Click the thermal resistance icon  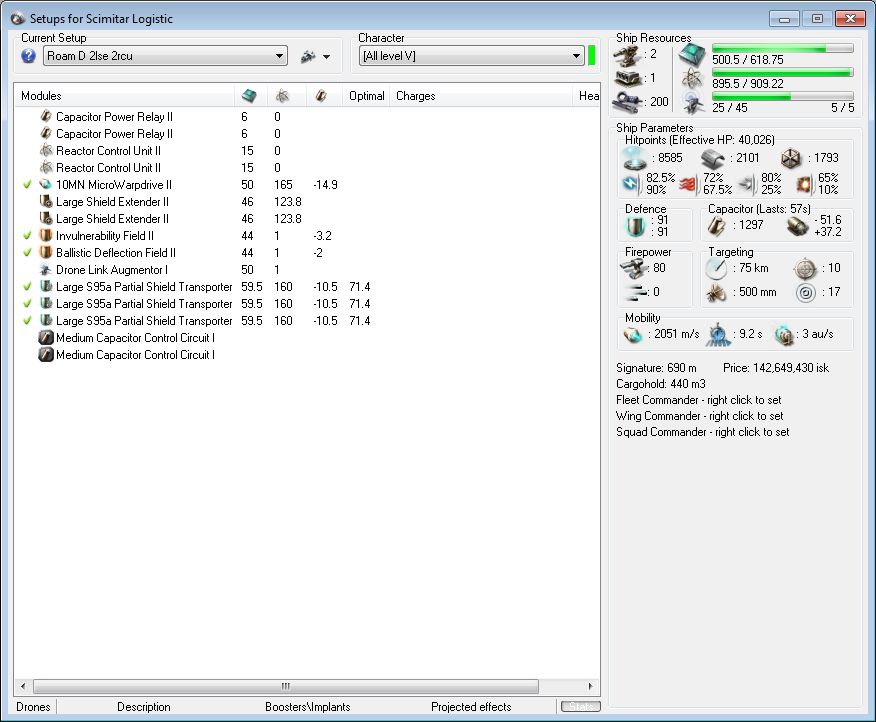click(689, 184)
